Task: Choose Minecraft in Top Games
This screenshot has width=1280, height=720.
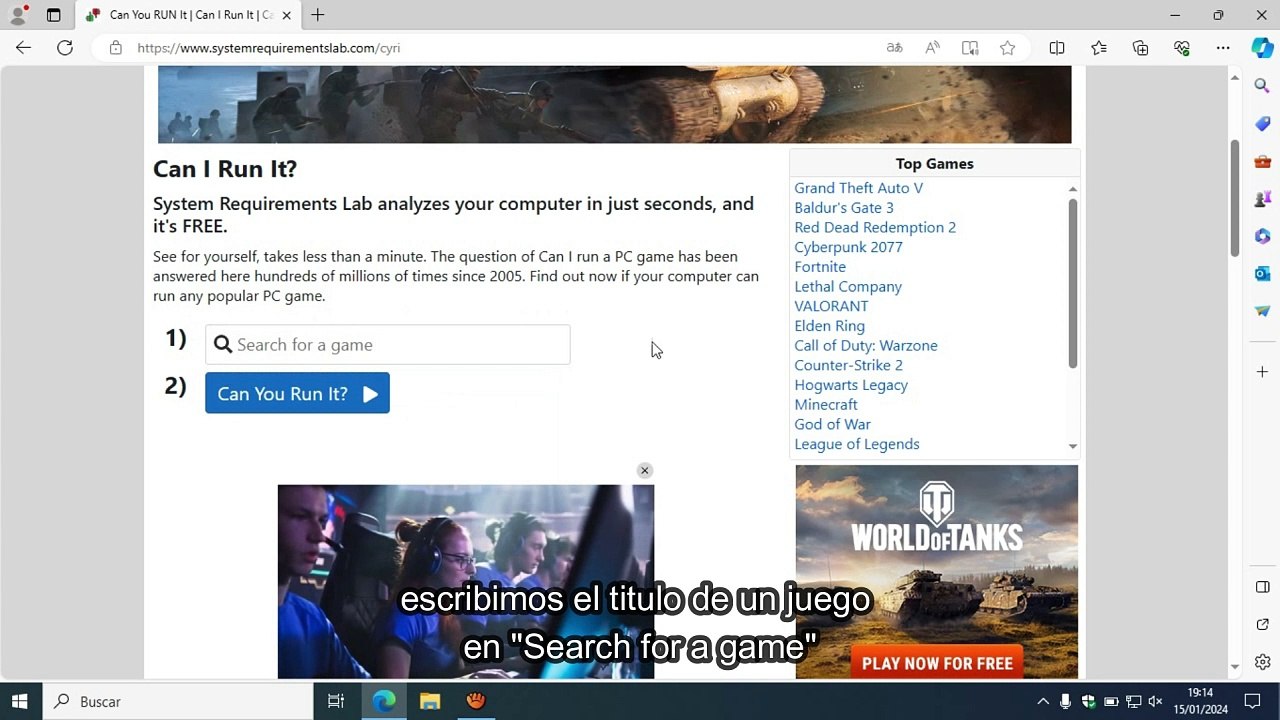Action: coord(826,405)
